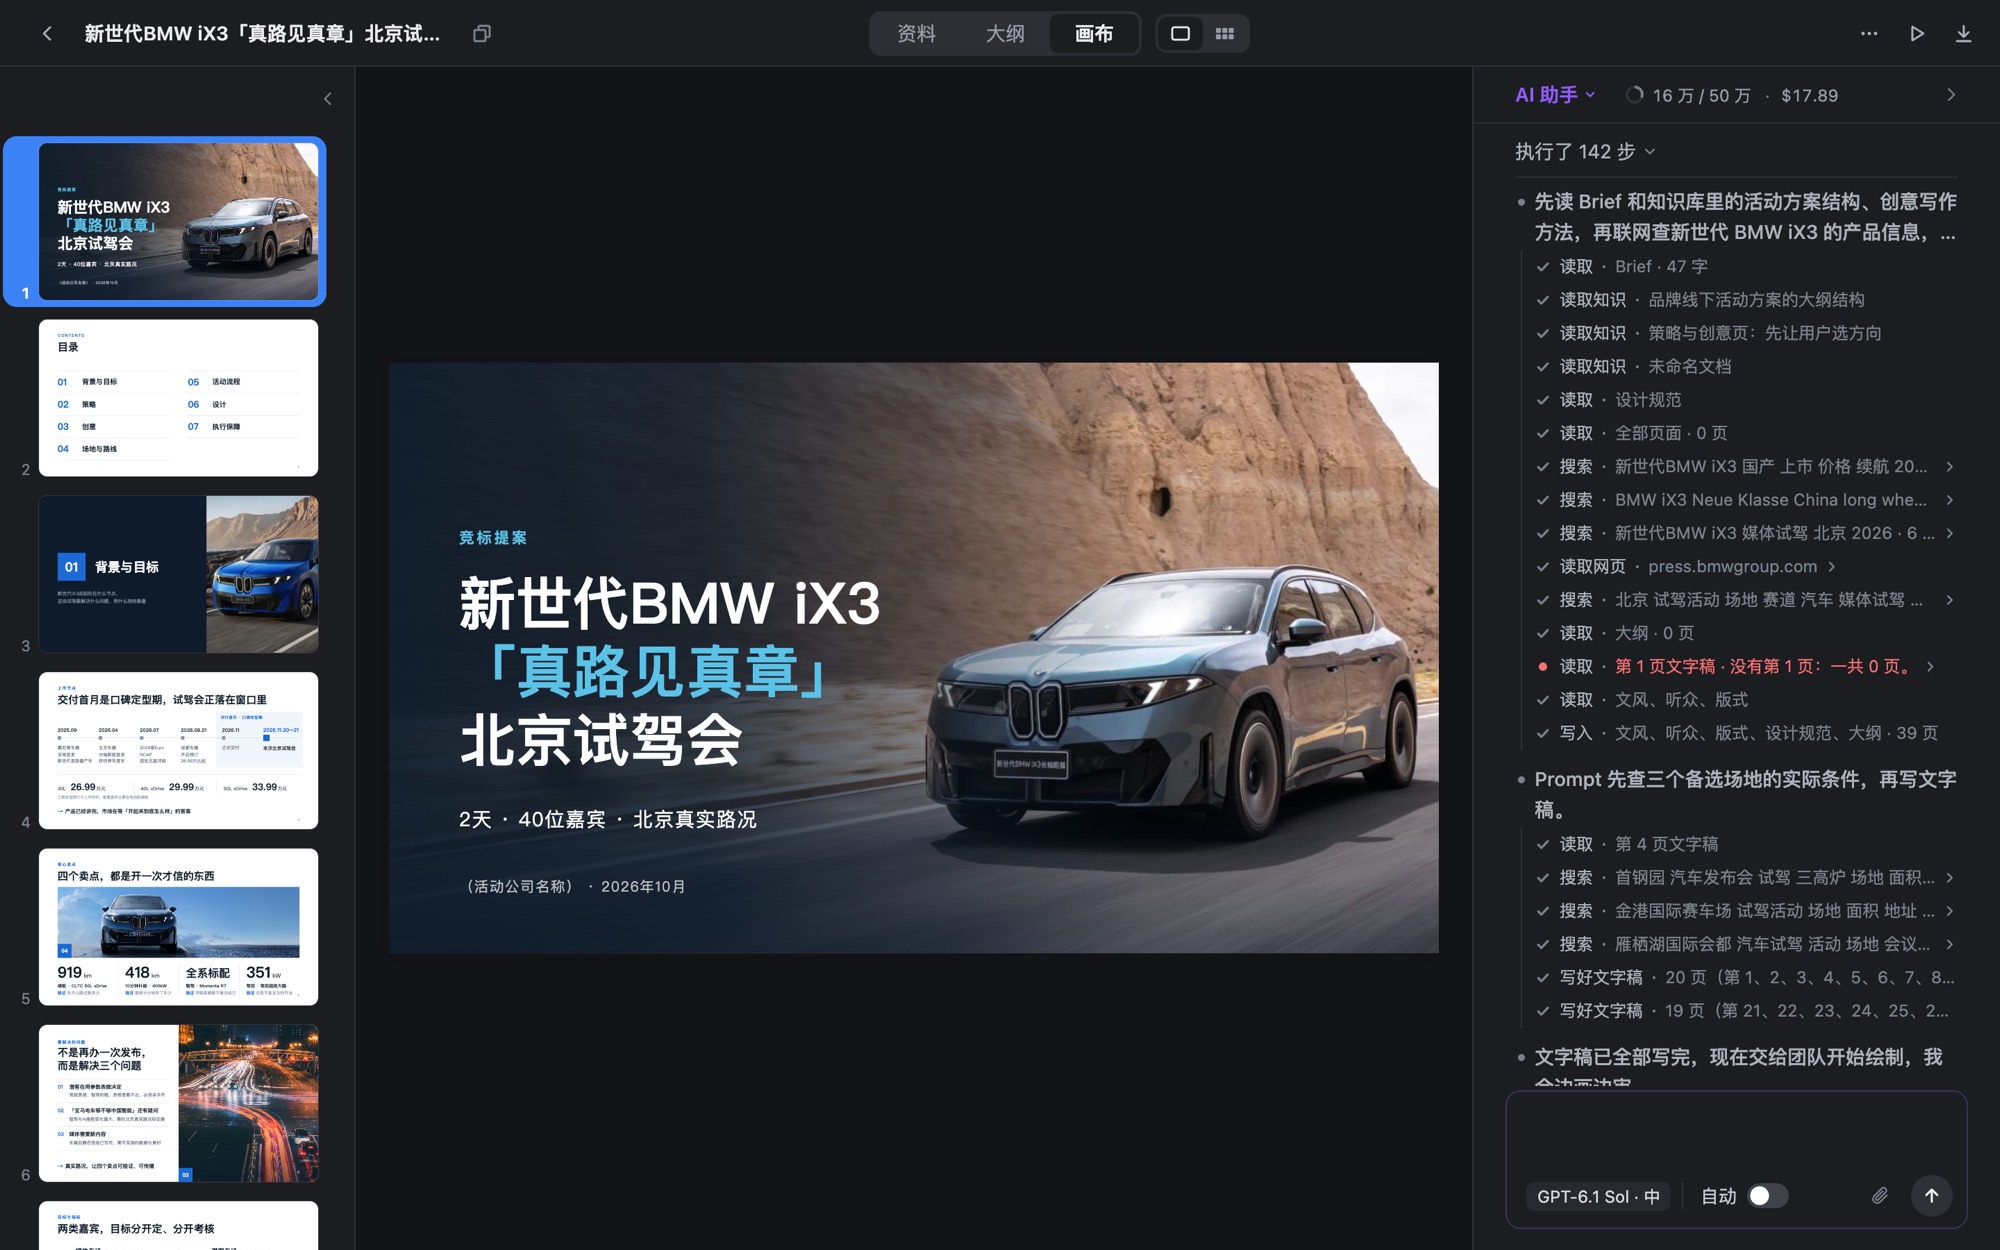2000x1250 pixels.
Task: Open the 画布 tab
Action: pos(1094,33)
